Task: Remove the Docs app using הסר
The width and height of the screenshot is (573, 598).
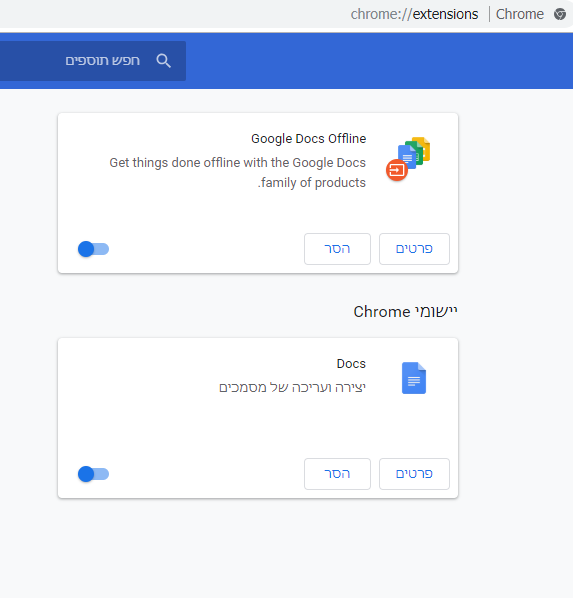Action: click(337, 474)
